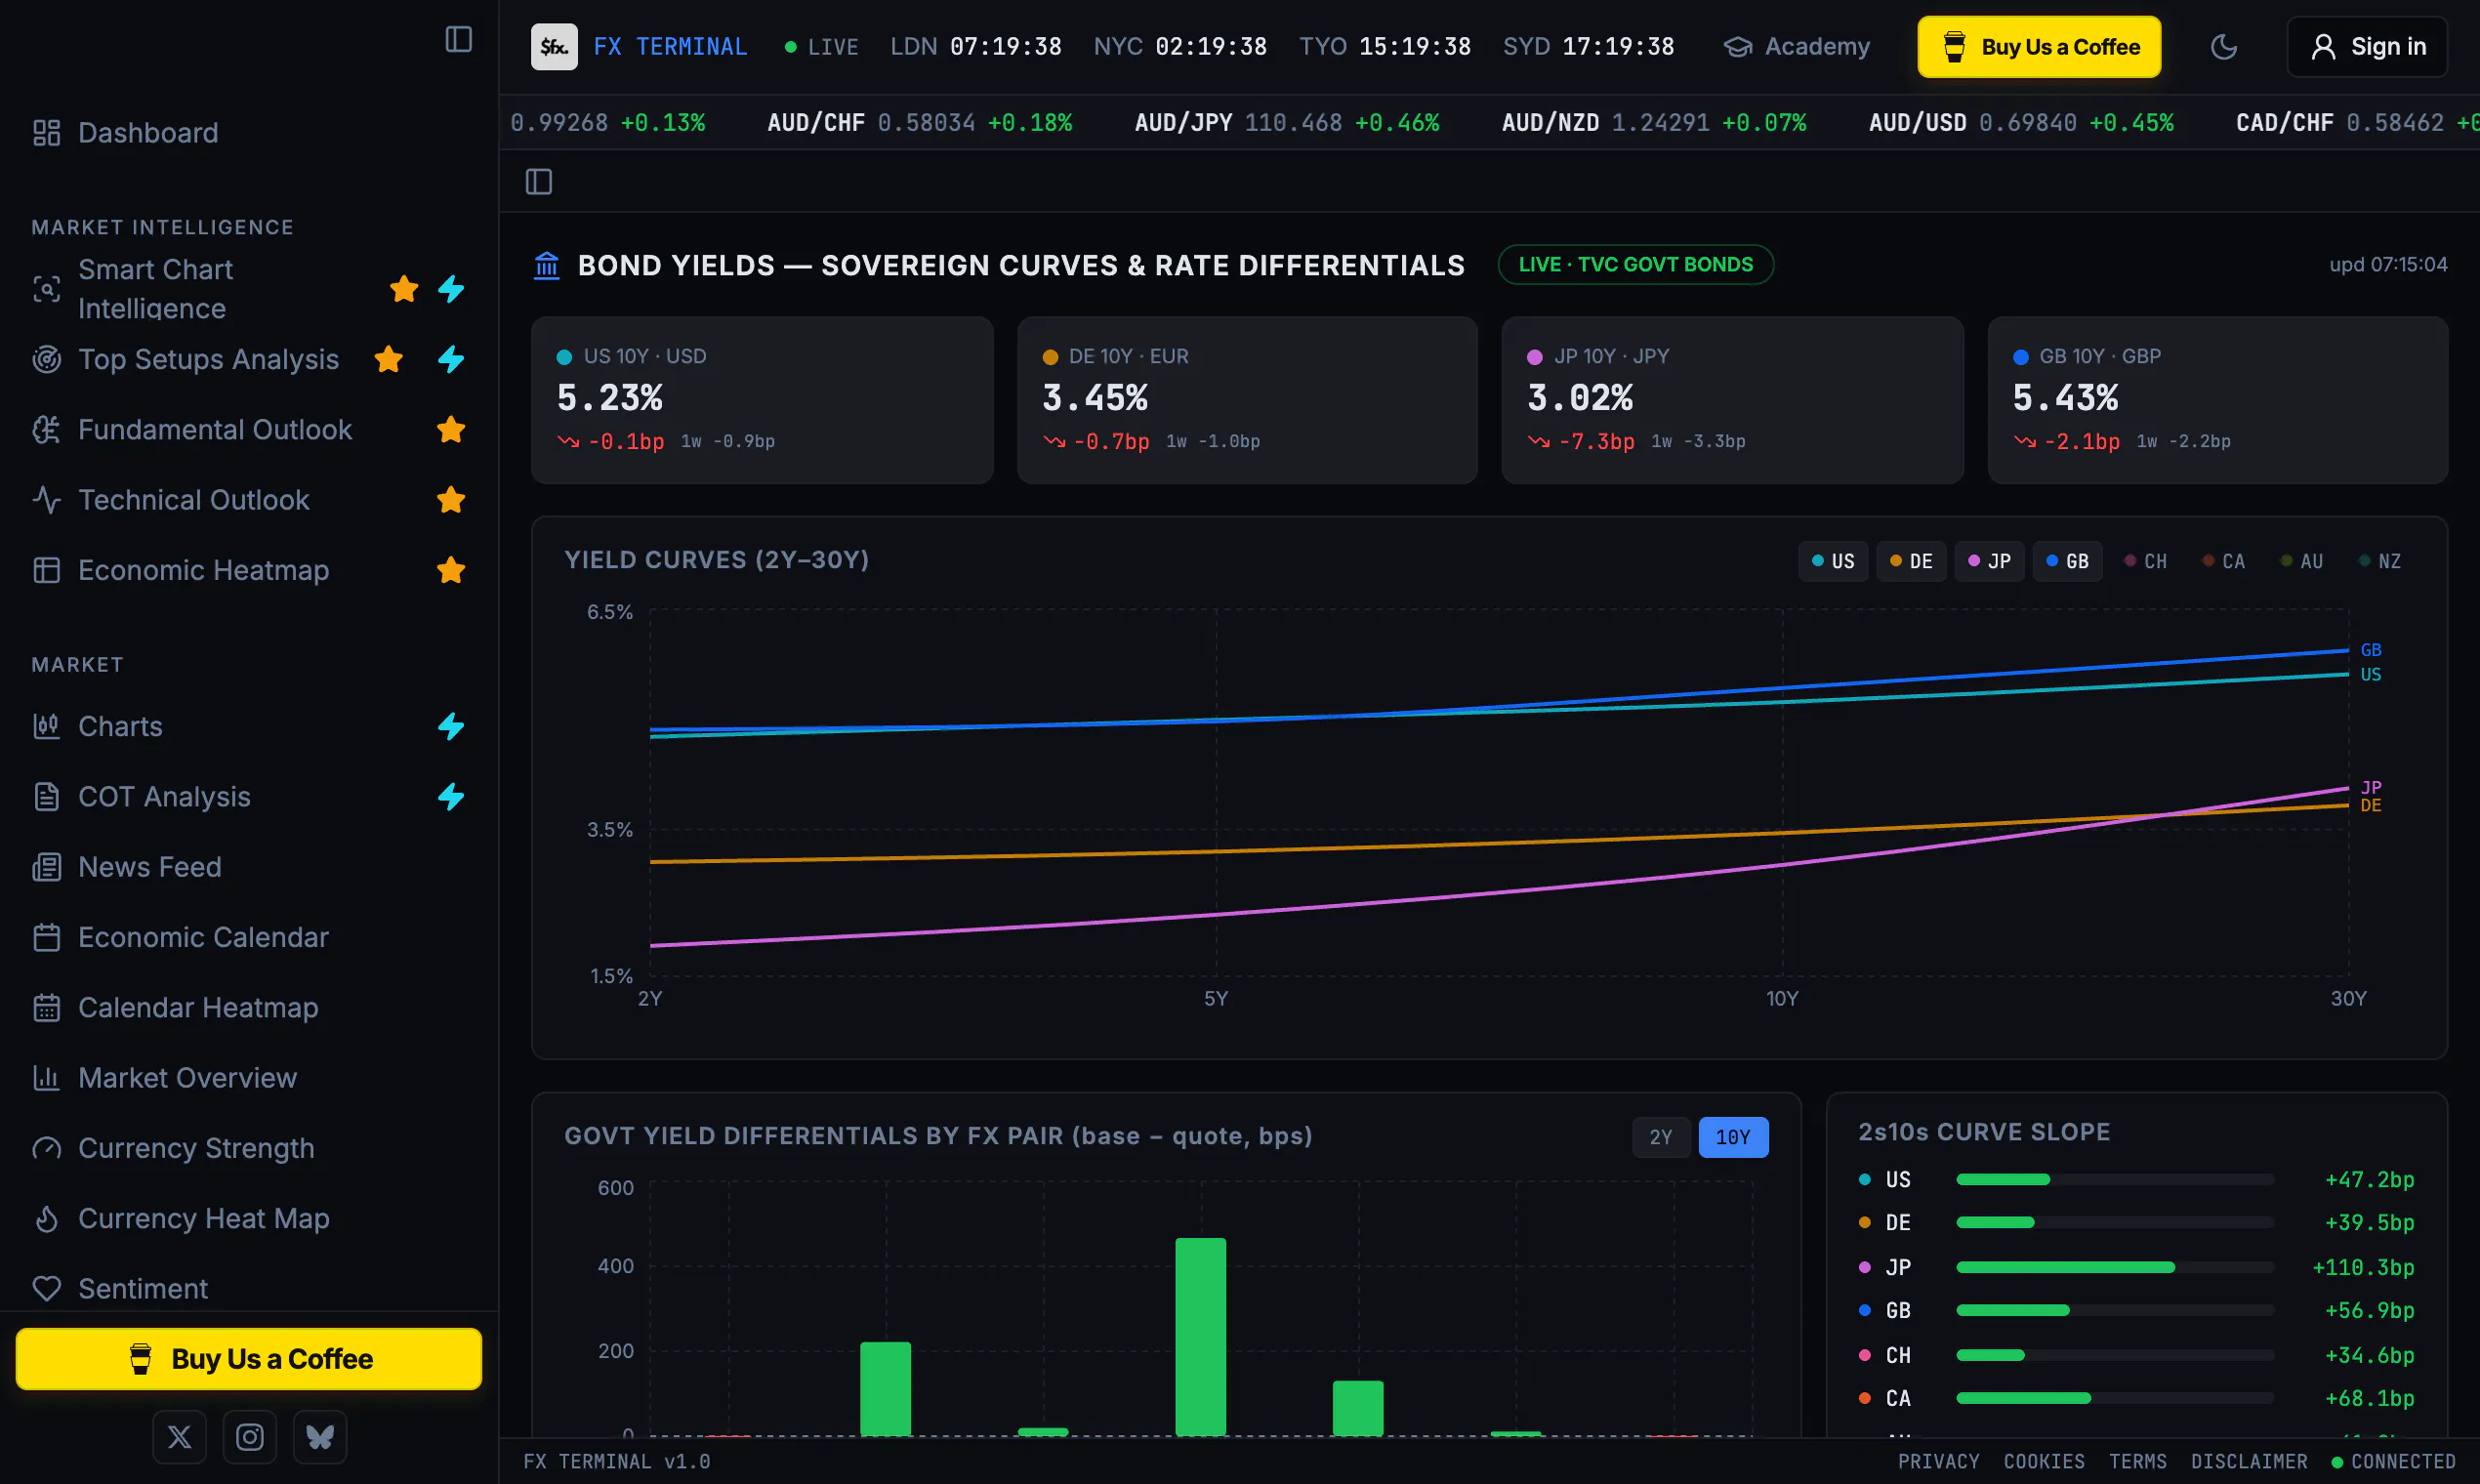2480x1484 pixels.
Task: Click the US 10Y yield card
Action: point(762,400)
